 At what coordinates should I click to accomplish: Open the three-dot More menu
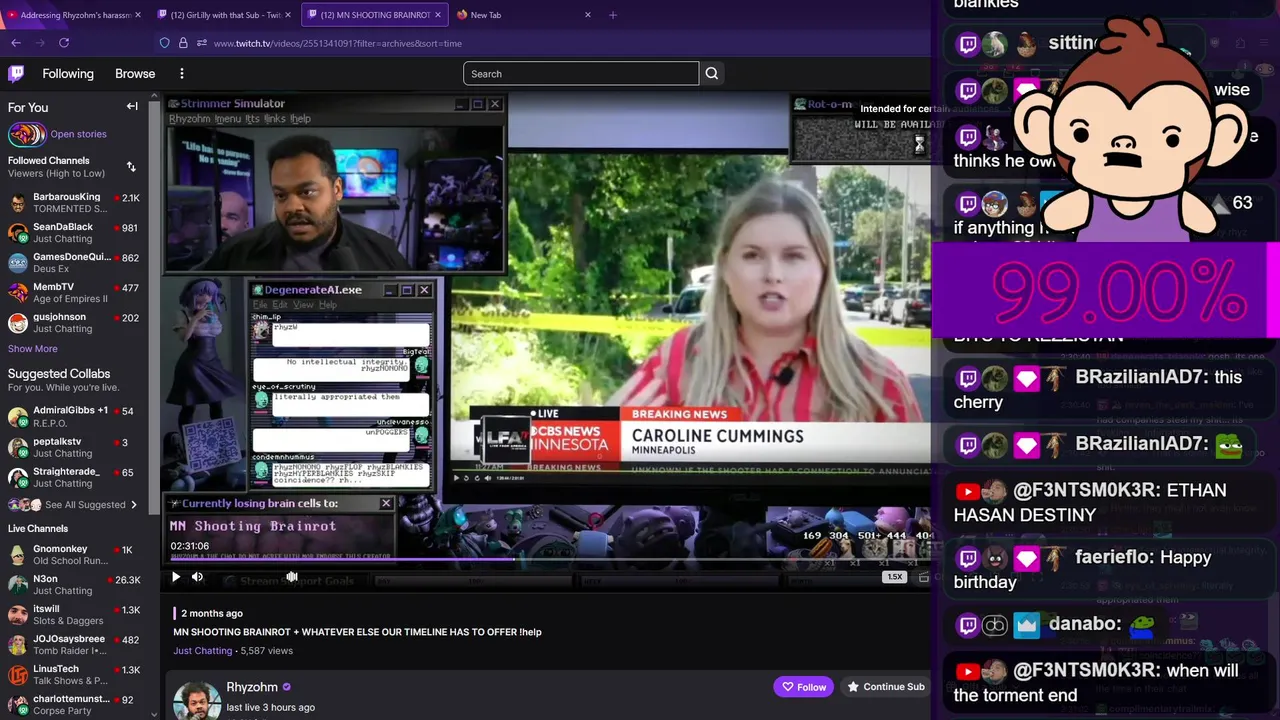click(182, 73)
